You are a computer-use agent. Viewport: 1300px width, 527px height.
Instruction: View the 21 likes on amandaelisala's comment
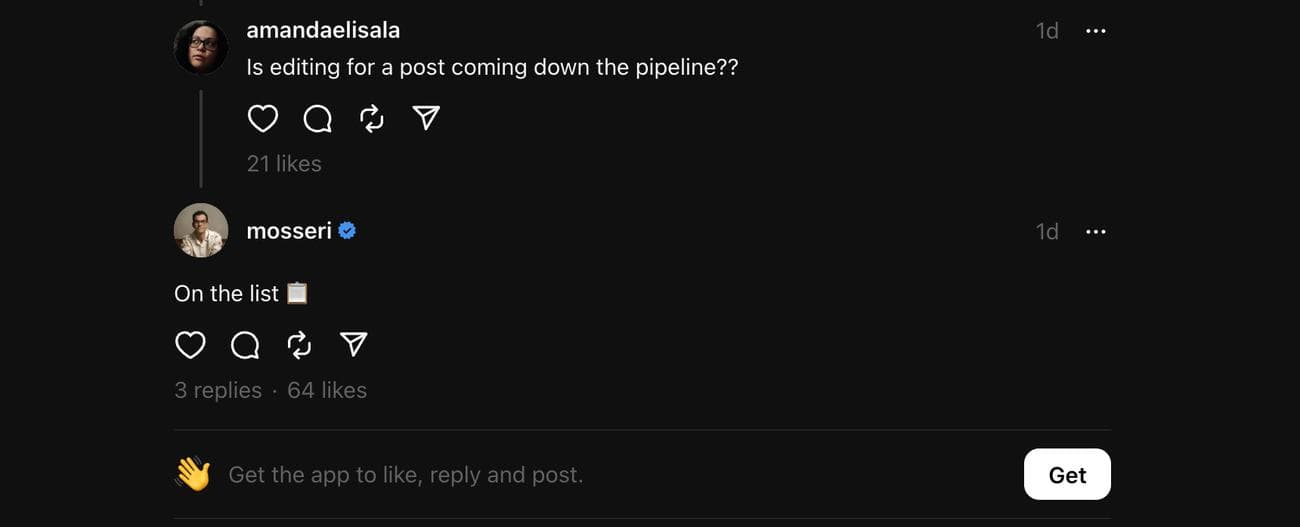tap(284, 164)
